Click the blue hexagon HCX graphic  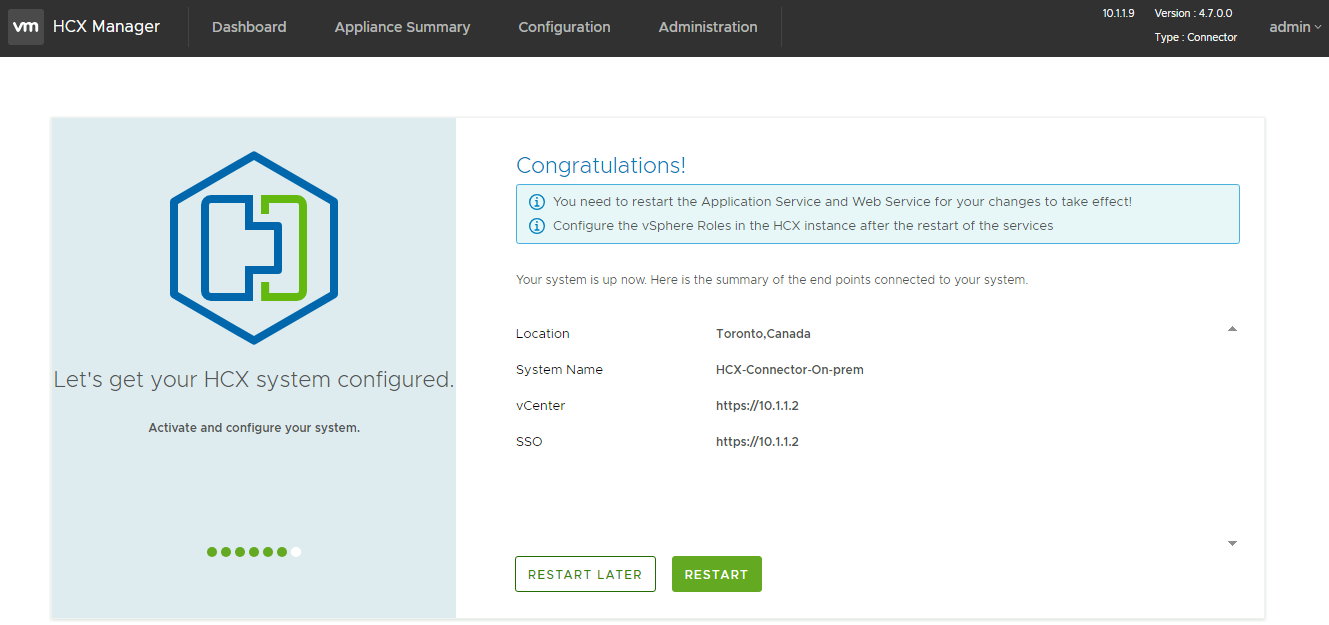click(x=253, y=247)
